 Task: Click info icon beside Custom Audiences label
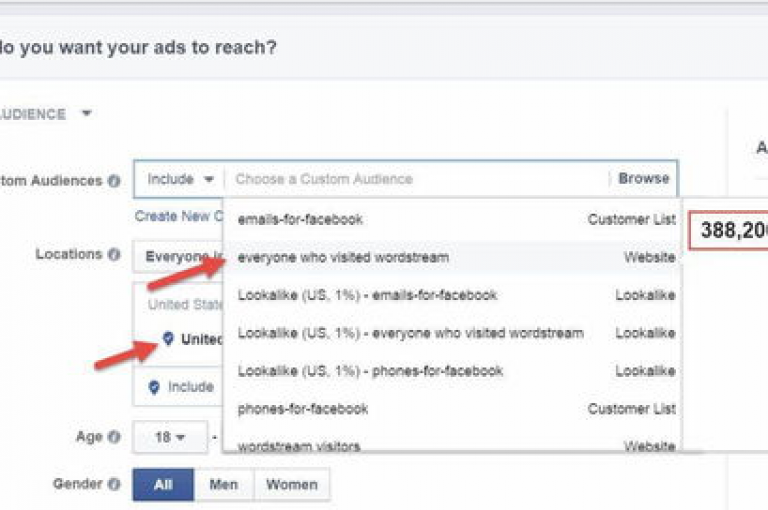pos(114,181)
